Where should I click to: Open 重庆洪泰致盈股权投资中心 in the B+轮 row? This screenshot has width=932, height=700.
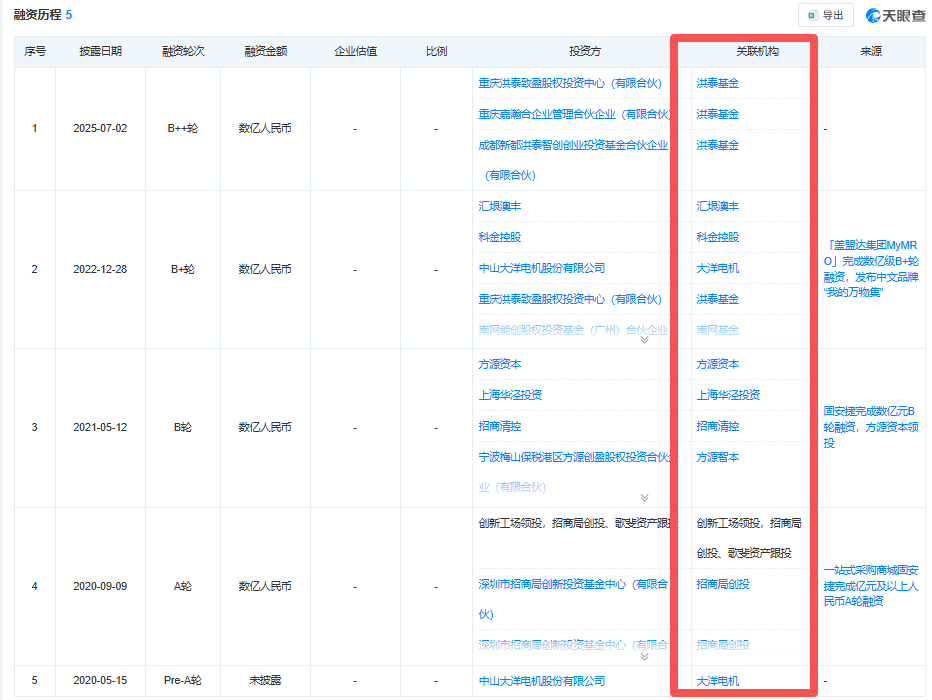570,299
